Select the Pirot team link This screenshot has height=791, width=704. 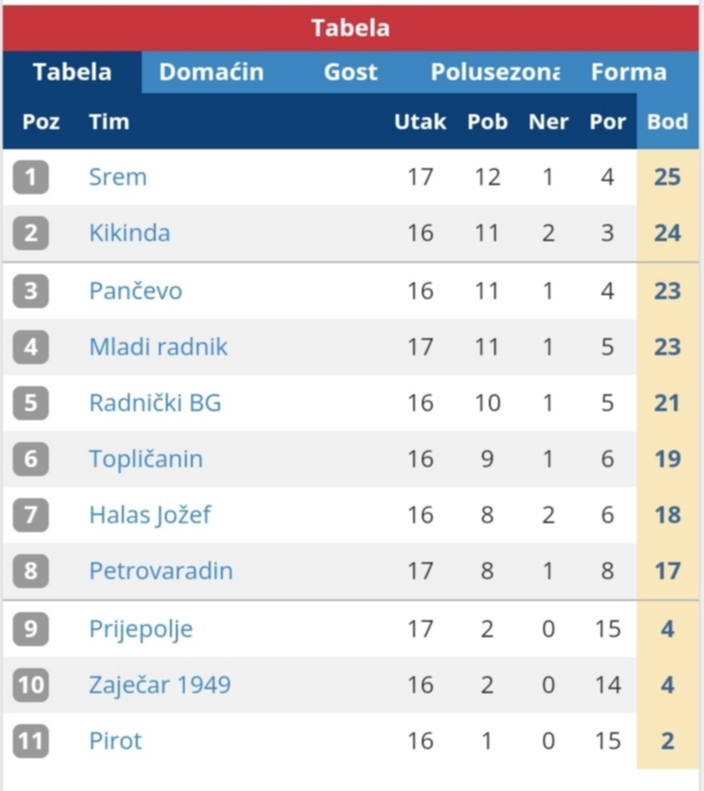pos(116,741)
